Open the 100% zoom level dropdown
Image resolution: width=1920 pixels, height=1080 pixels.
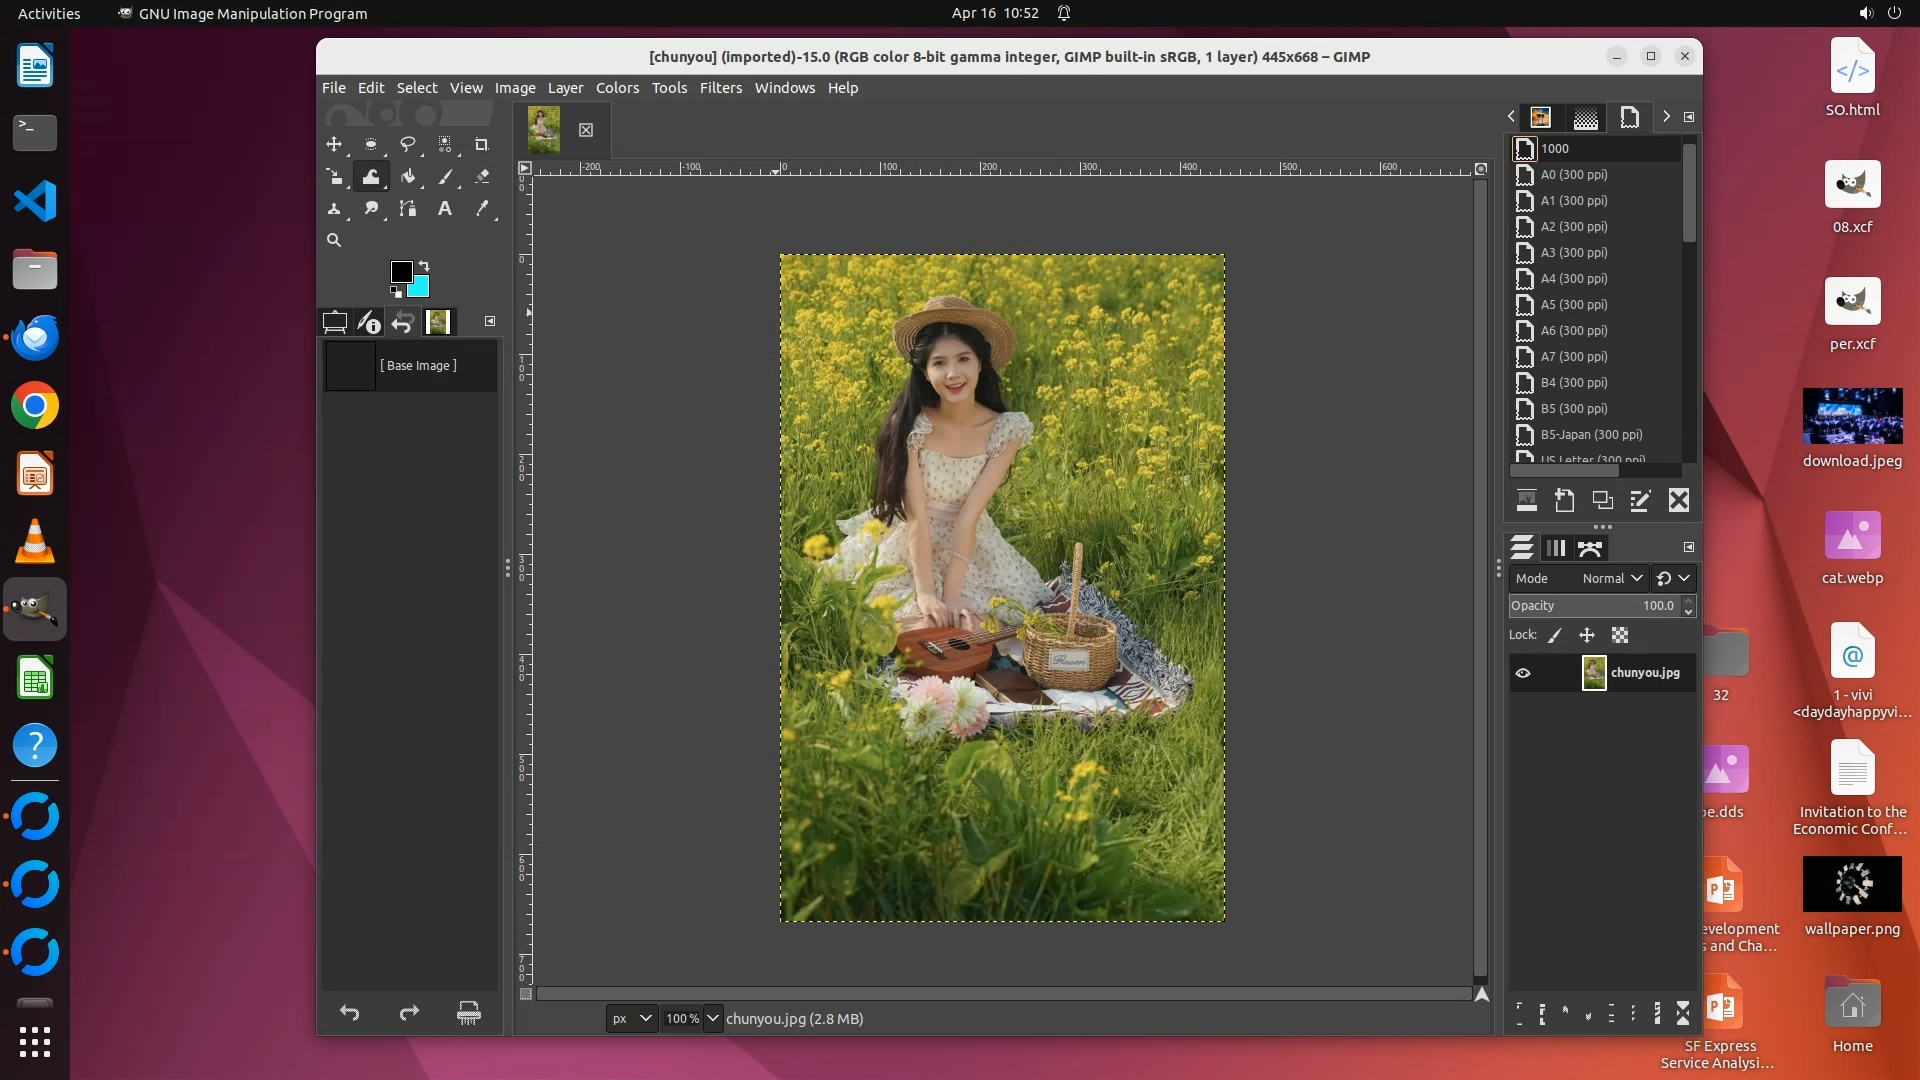(x=712, y=1018)
